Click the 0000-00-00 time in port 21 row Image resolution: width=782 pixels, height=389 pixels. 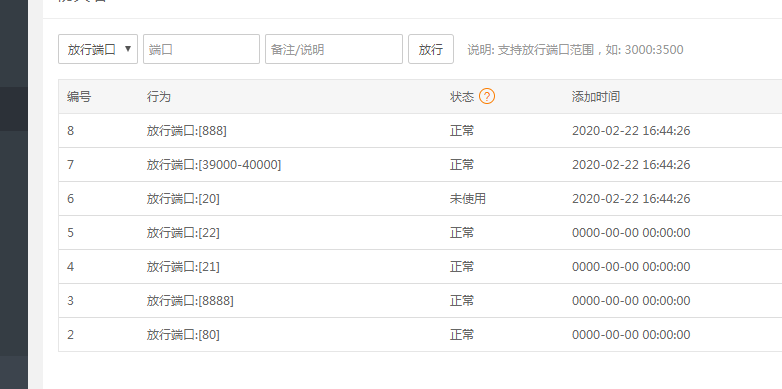pos(631,266)
